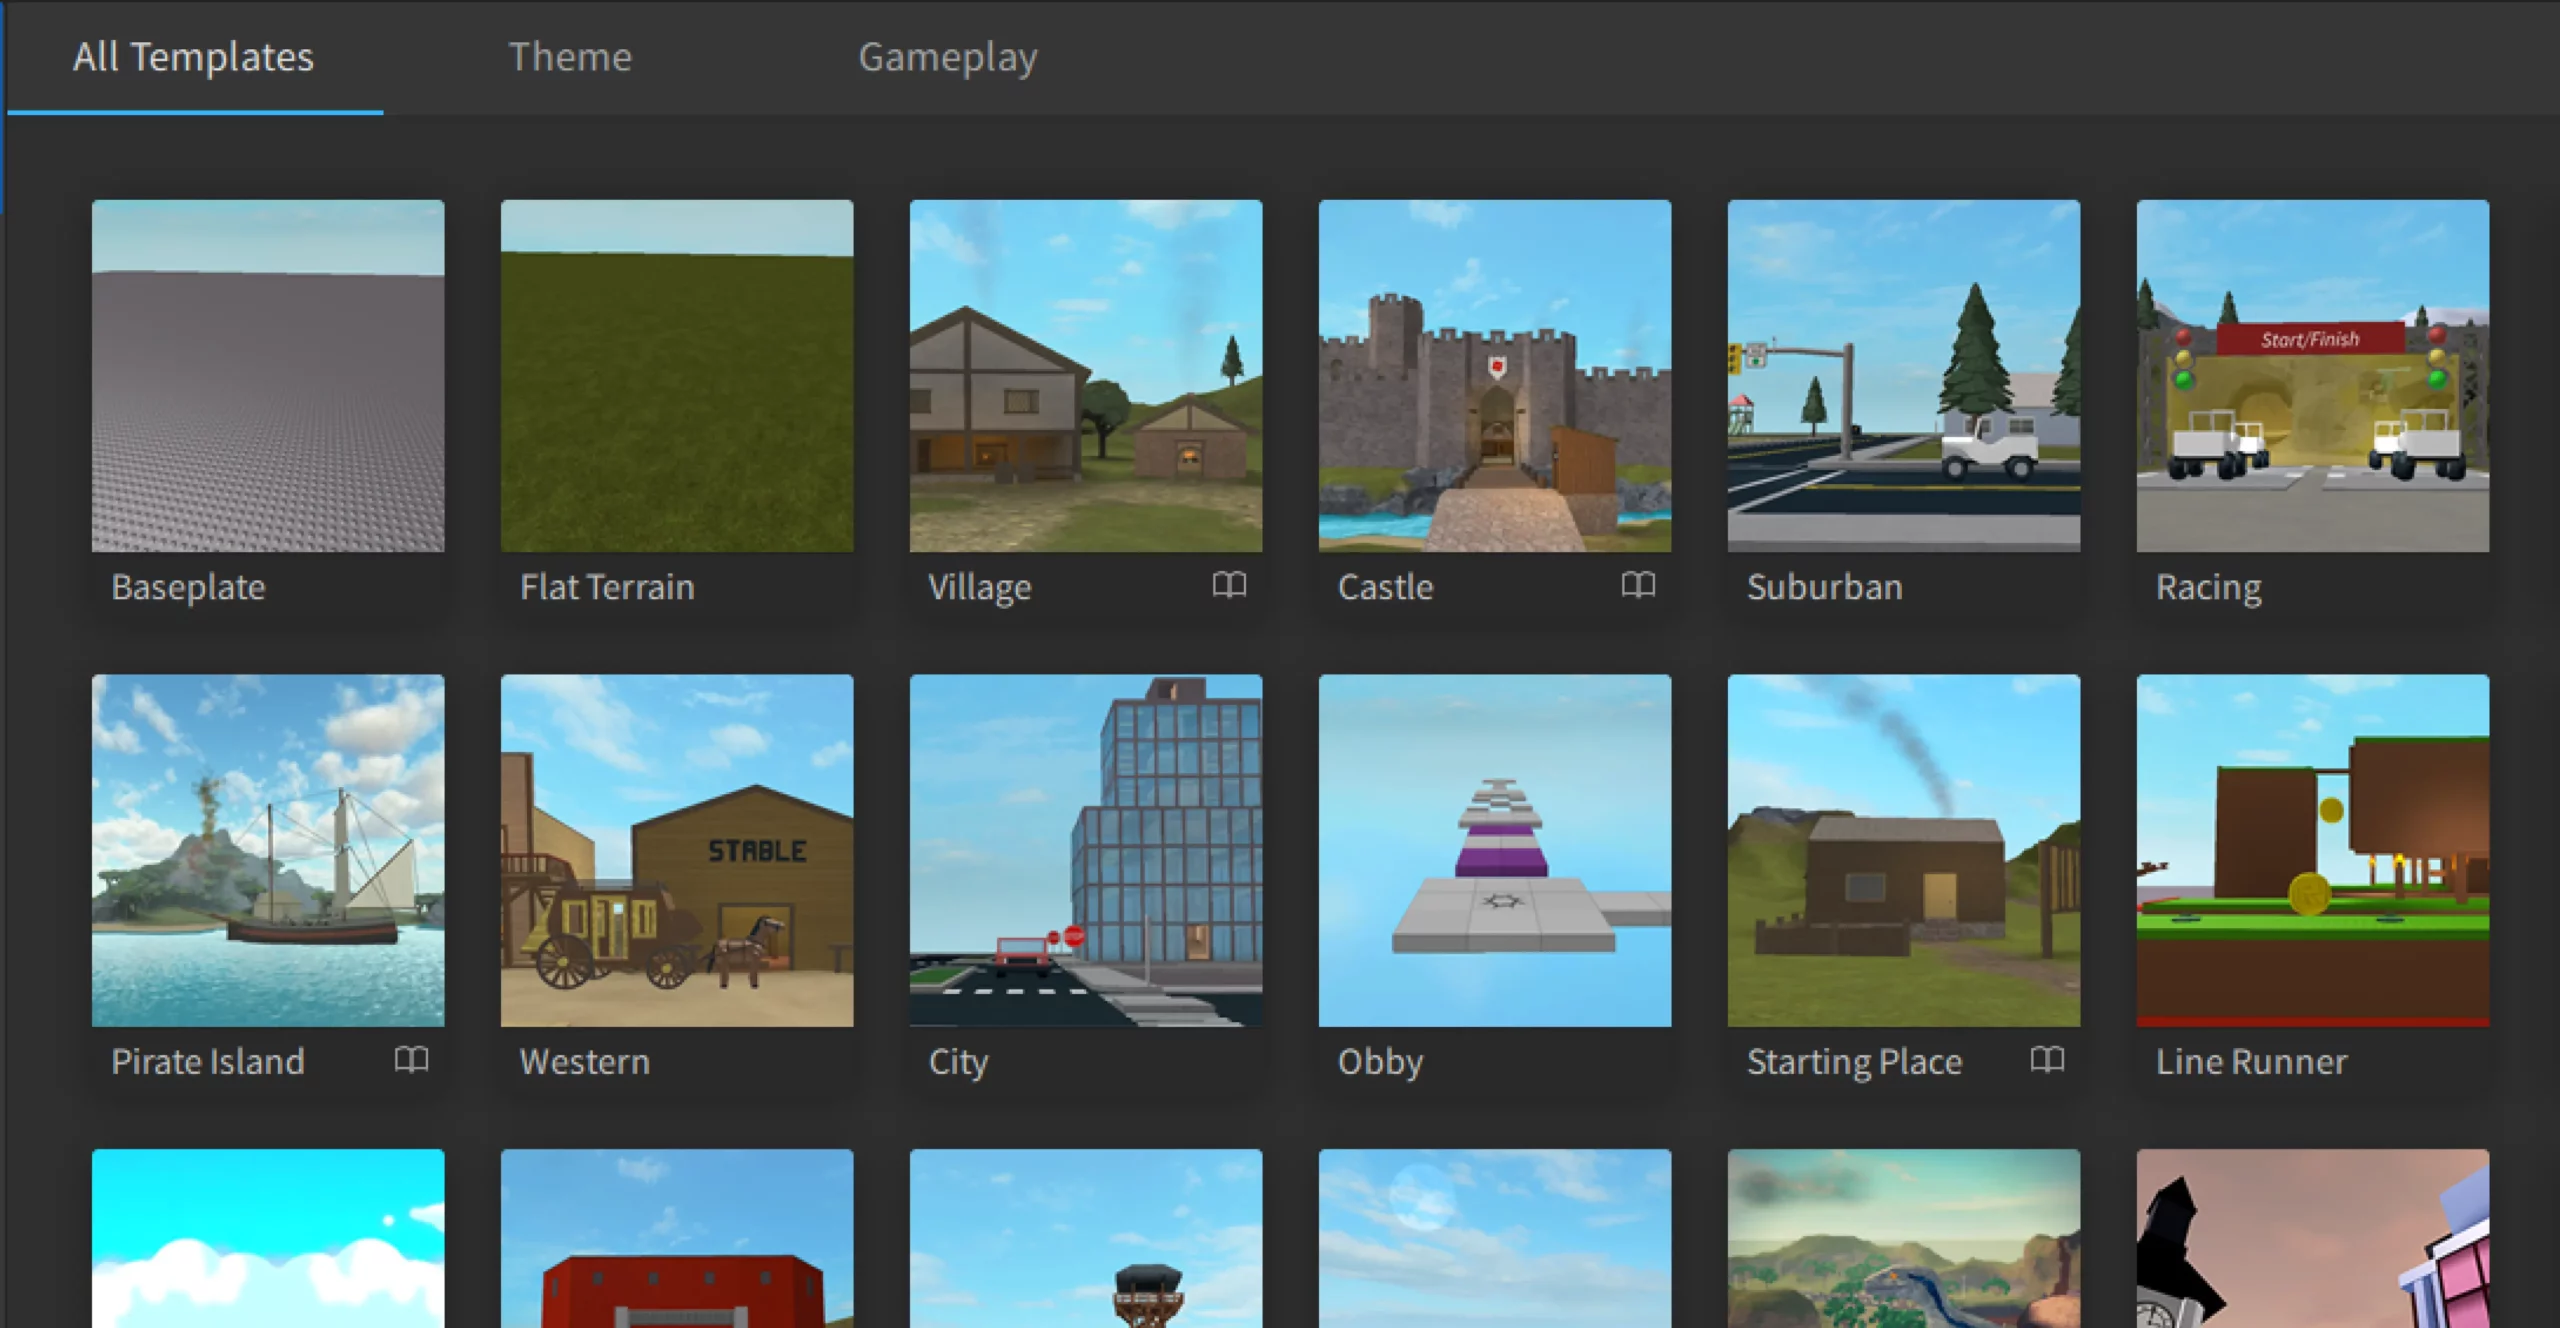Select the Castle template image

point(1495,376)
